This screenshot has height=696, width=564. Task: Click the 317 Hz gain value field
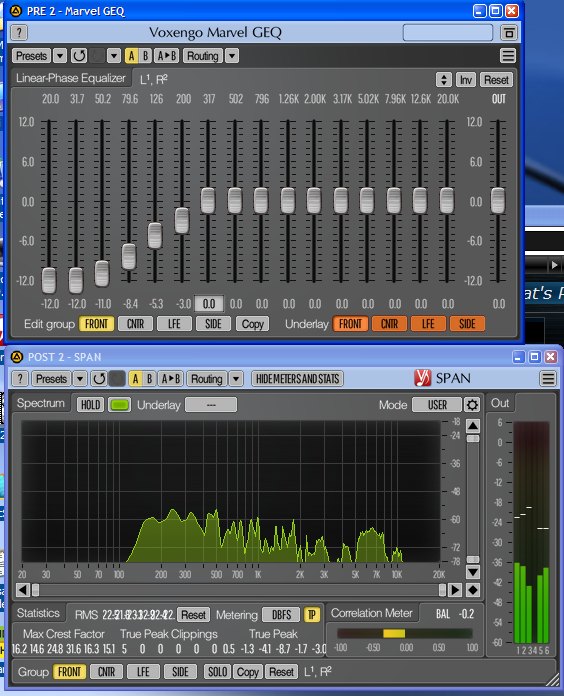tap(209, 304)
